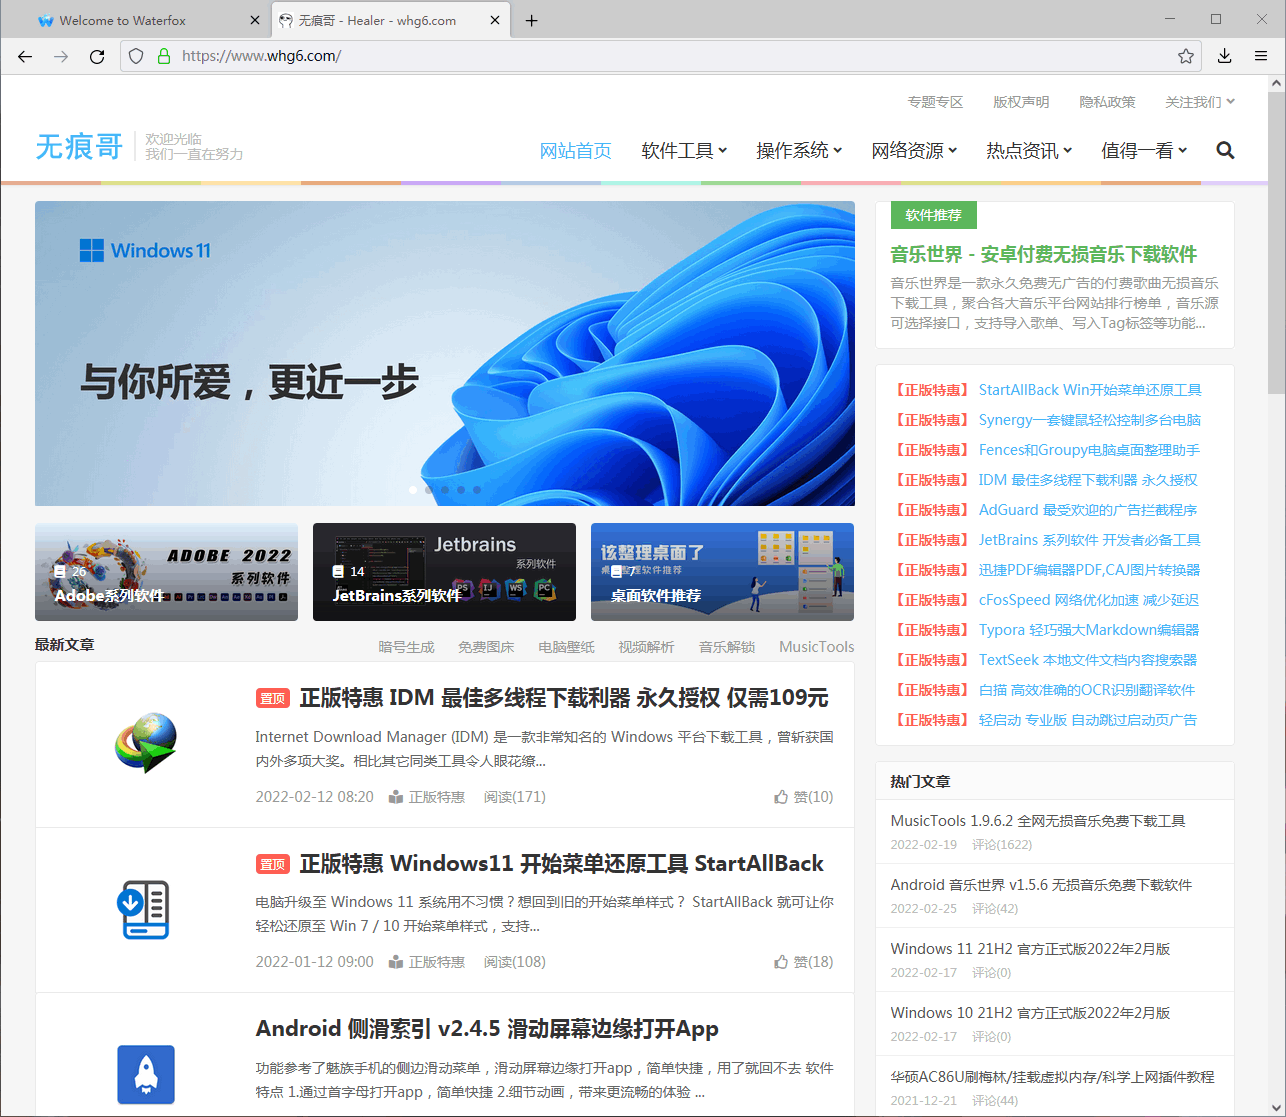Select the first carousel dot indicator
The width and height of the screenshot is (1286, 1117).
(413, 490)
